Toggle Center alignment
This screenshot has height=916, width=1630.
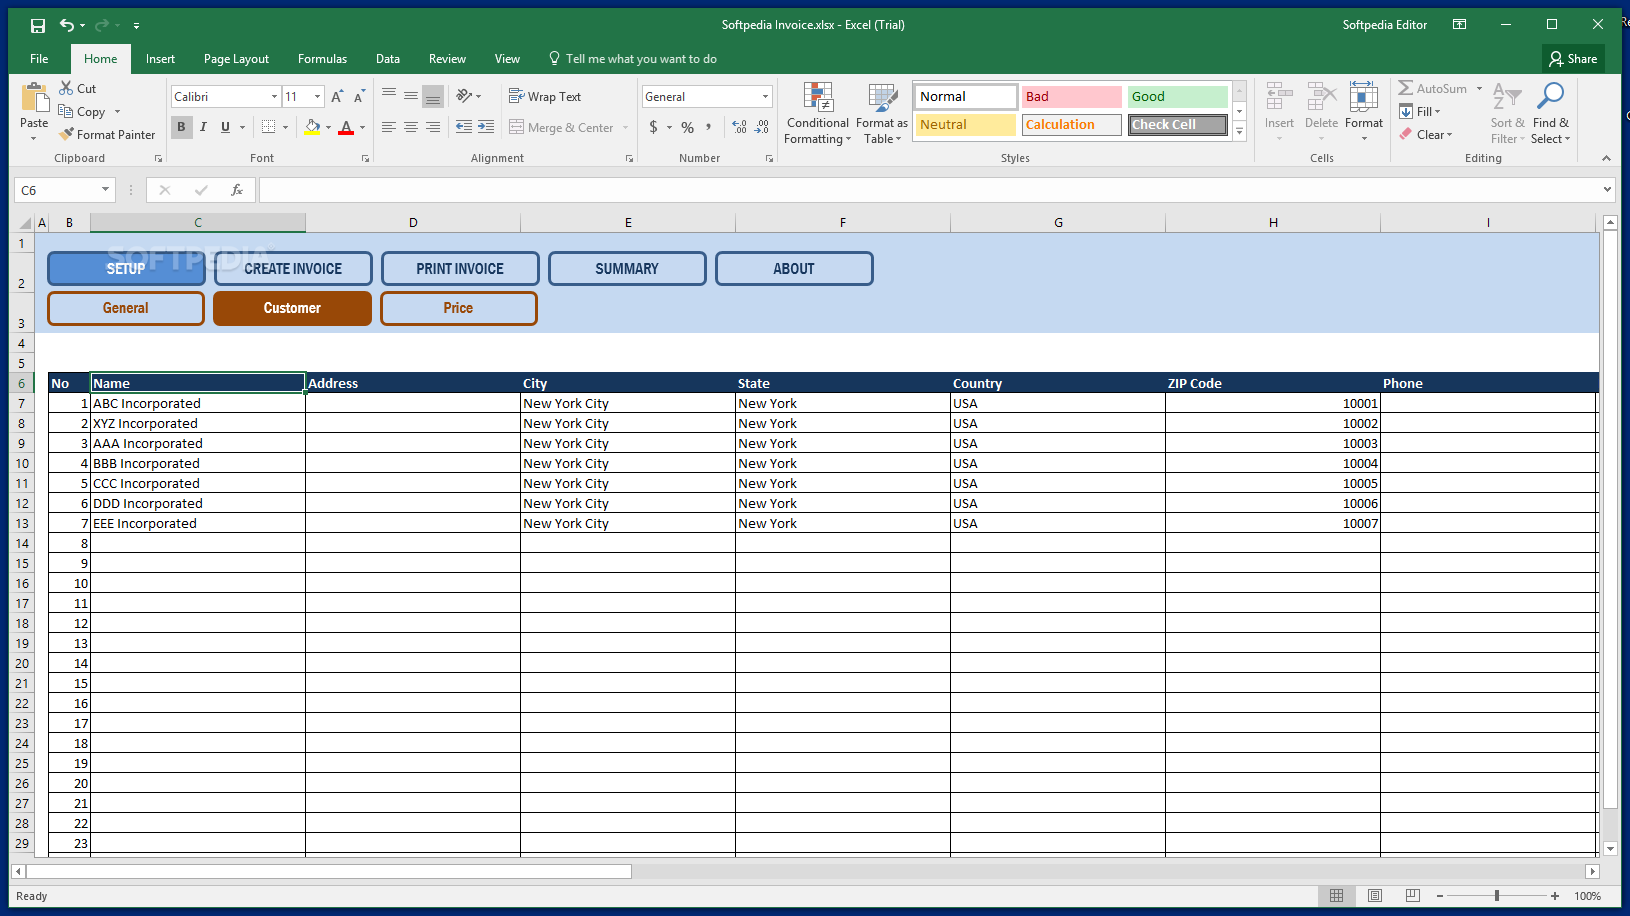pyautogui.click(x=411, y=127)
